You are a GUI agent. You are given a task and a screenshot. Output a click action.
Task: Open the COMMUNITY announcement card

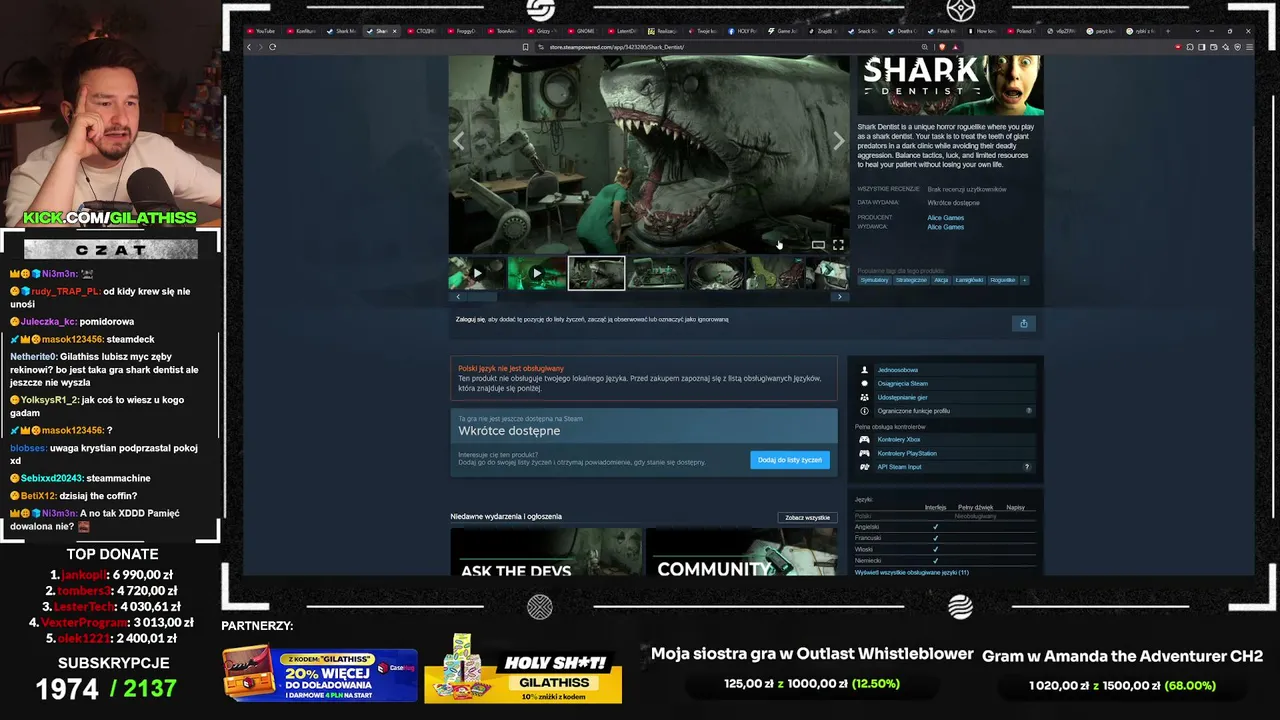(x=742, y=551)
